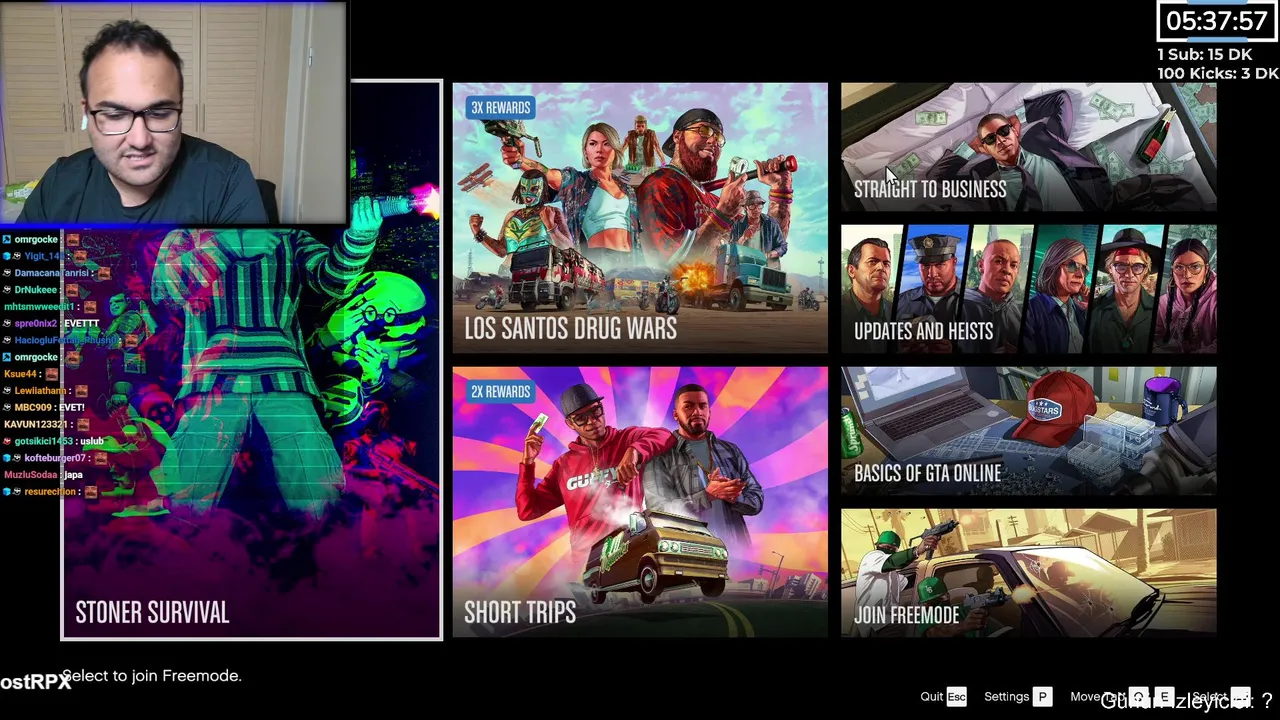
Task: Click chat user spre0nix2's EVETTT message
Action: (81, 324)
